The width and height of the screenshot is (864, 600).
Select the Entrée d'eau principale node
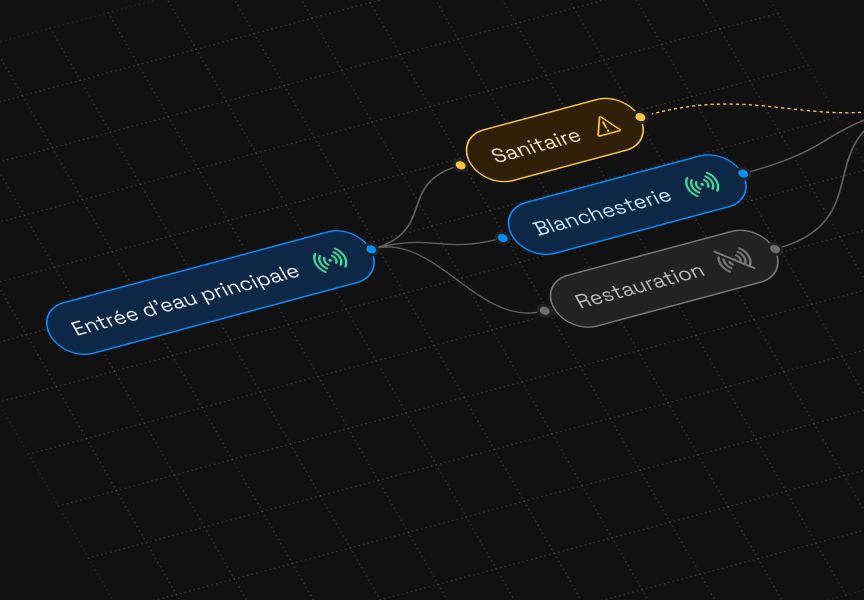tap(210, 293)
